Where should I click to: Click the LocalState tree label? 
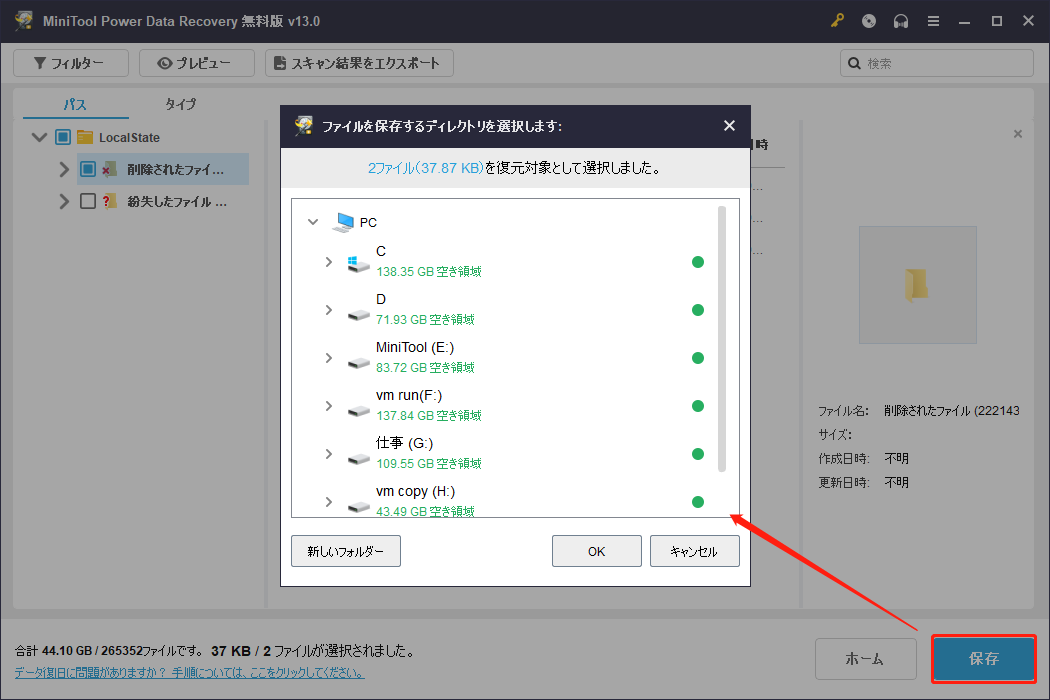point(129,137)
